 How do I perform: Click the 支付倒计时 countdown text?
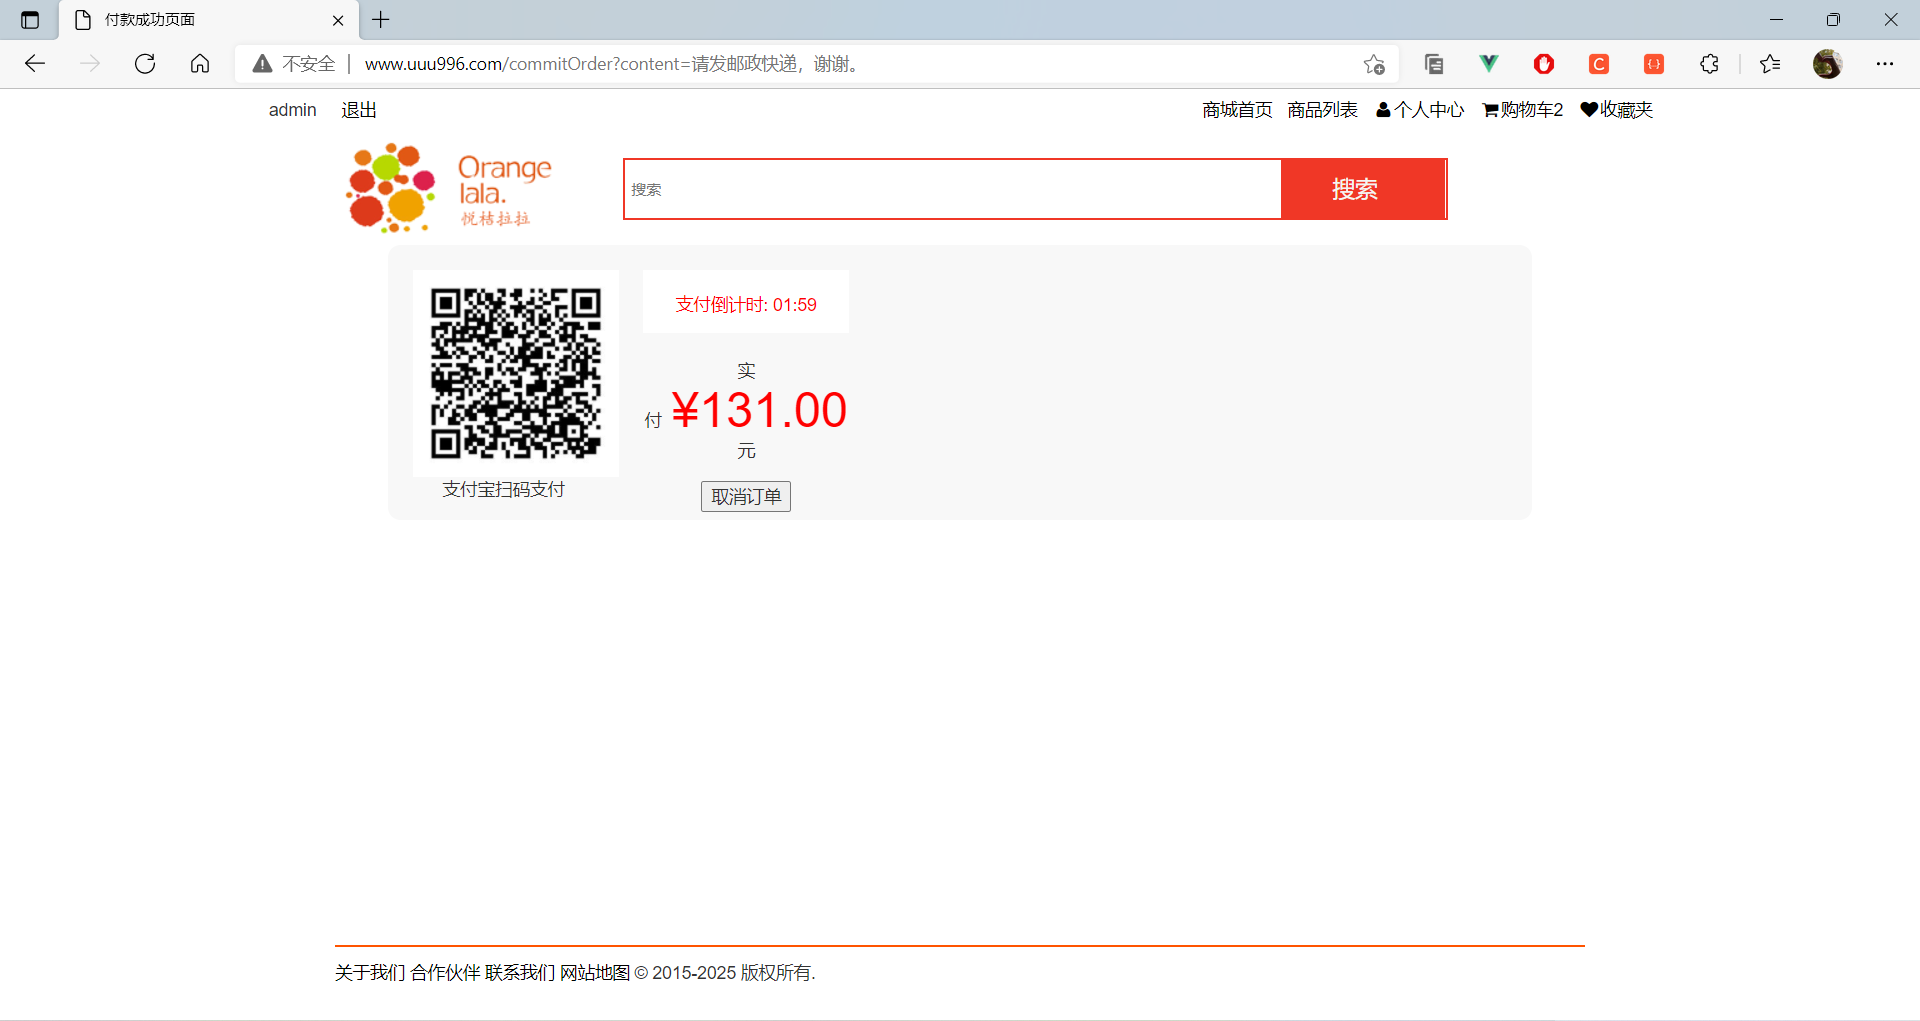[746, 305]
